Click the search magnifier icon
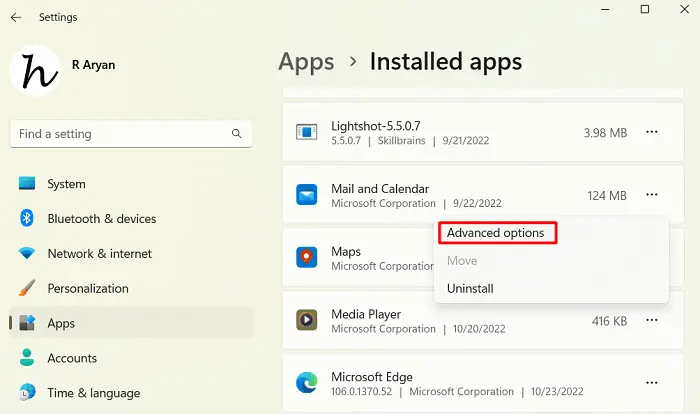 pos(237,134)
